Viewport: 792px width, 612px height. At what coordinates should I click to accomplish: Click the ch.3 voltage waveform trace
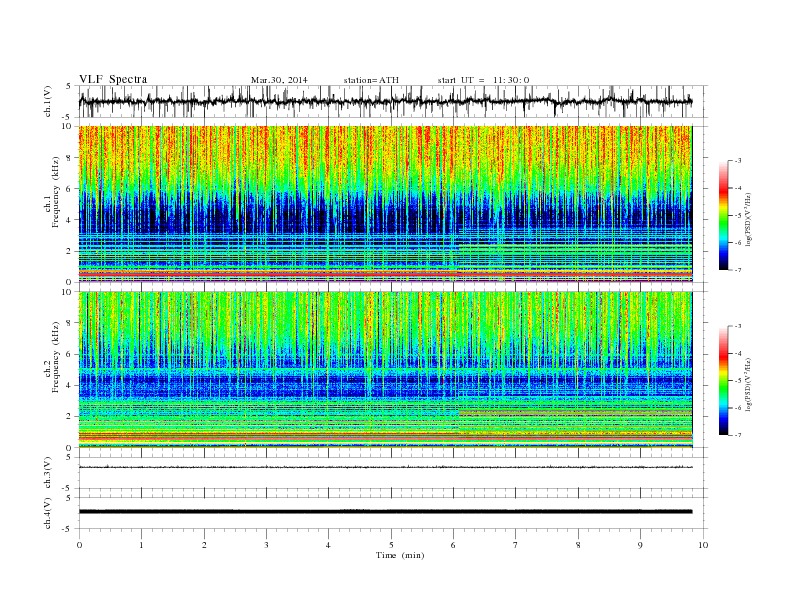click(385, 467)
